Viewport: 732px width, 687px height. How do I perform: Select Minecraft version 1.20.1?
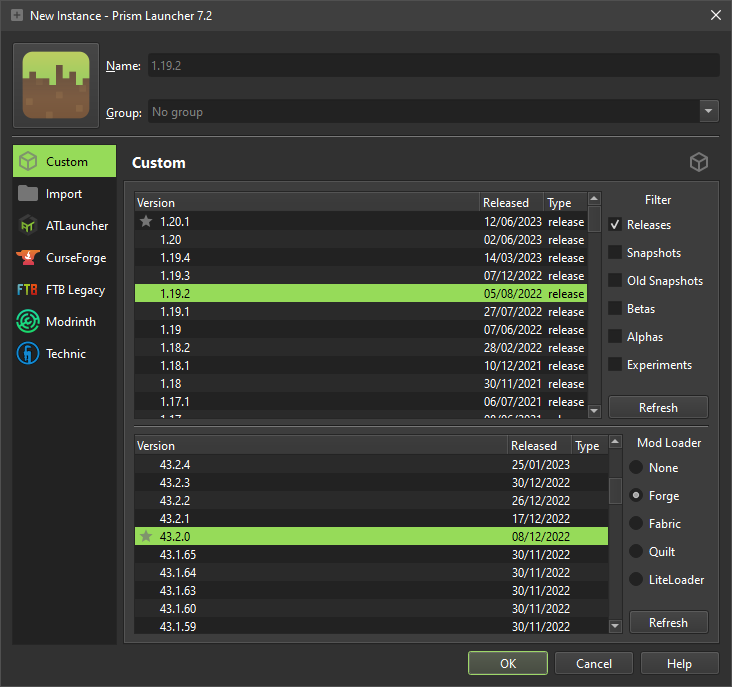click(x=361, y=221)
